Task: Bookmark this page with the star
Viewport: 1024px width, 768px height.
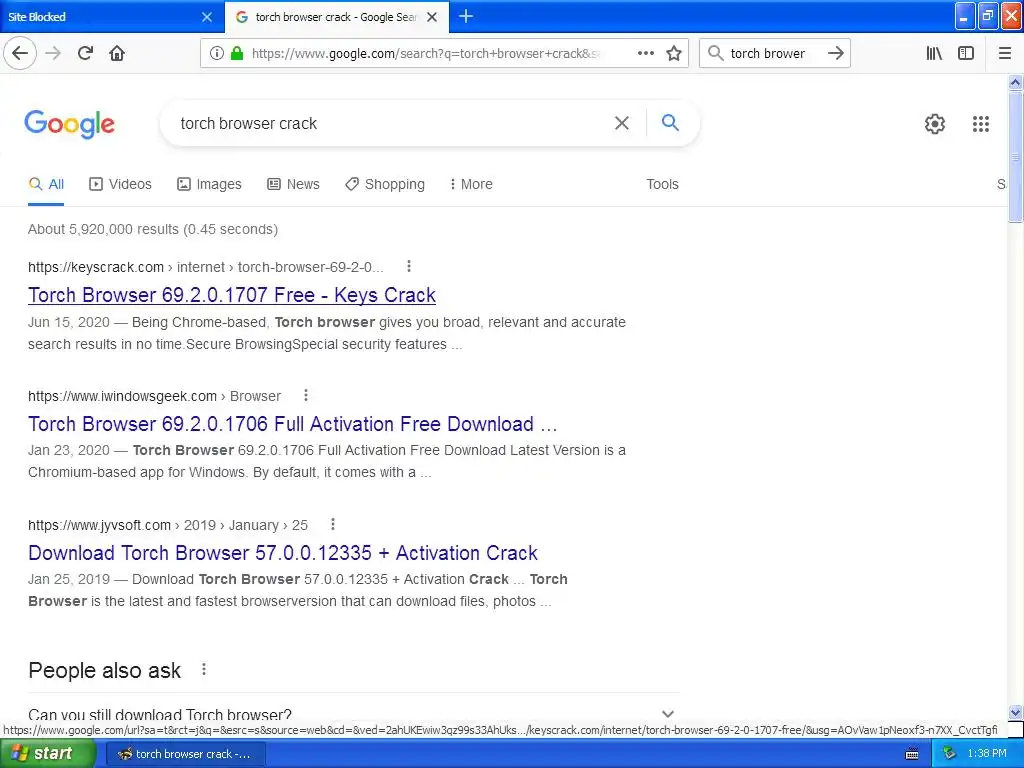Action: click(x=674, y=53)
